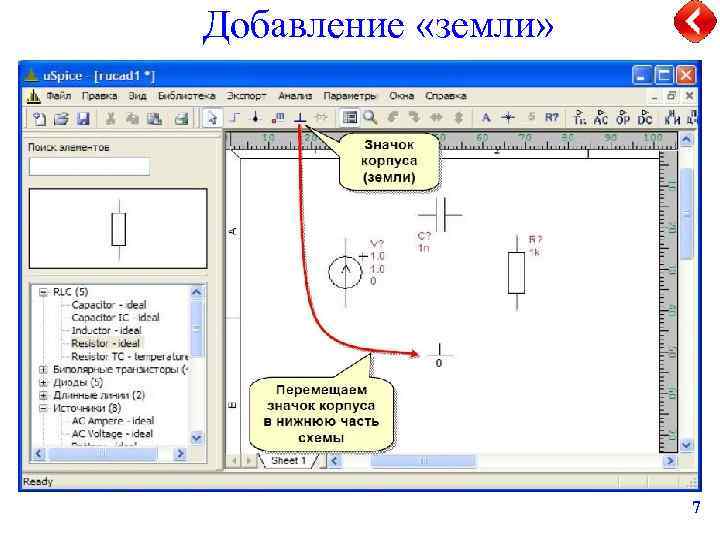Select 'Inductor - ideal' tree item
This screenshot has width=720, height=540.
pyautogui.click(x=107, y=330)
